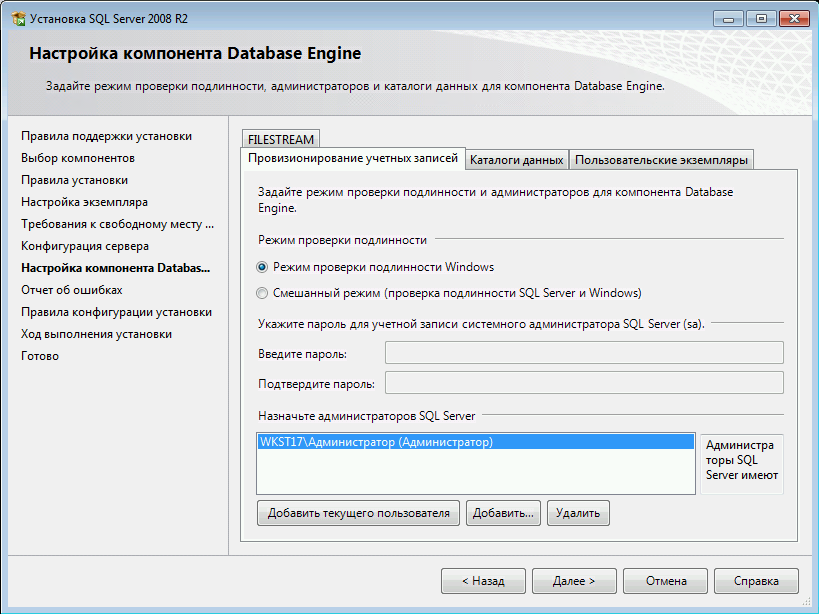Click the Администраторы SQL Server info box
Viewport: 819px width, 614px height.
[x=742, y=464]
